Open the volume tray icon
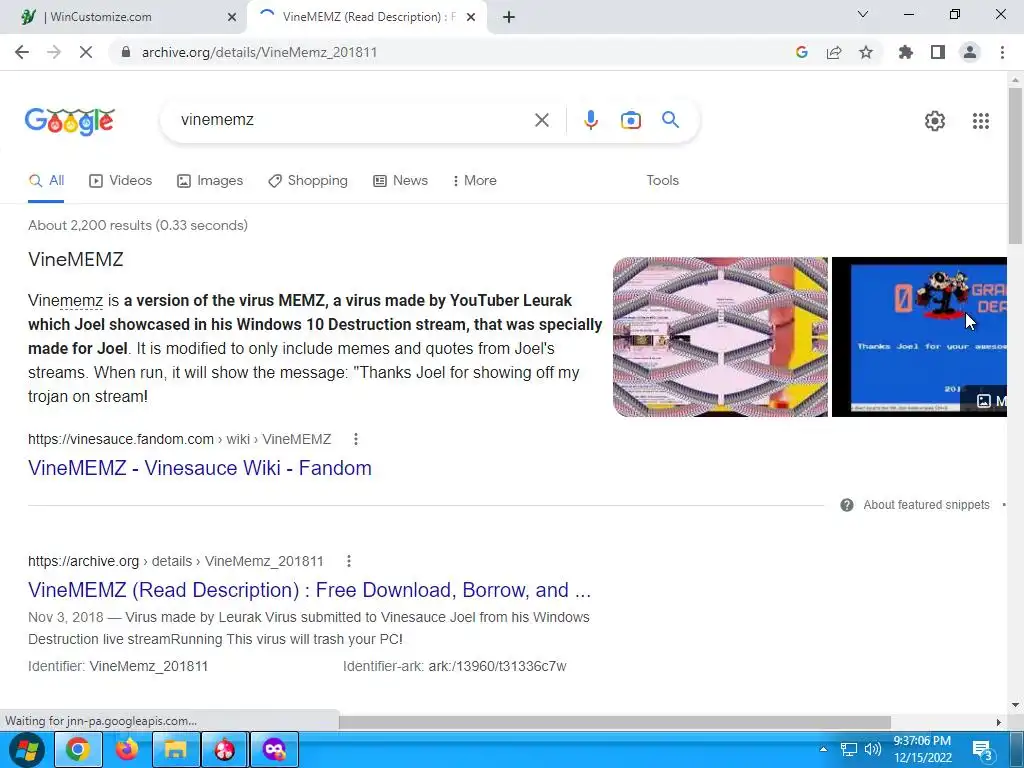The image size is (1024, 768). (872, 749)
